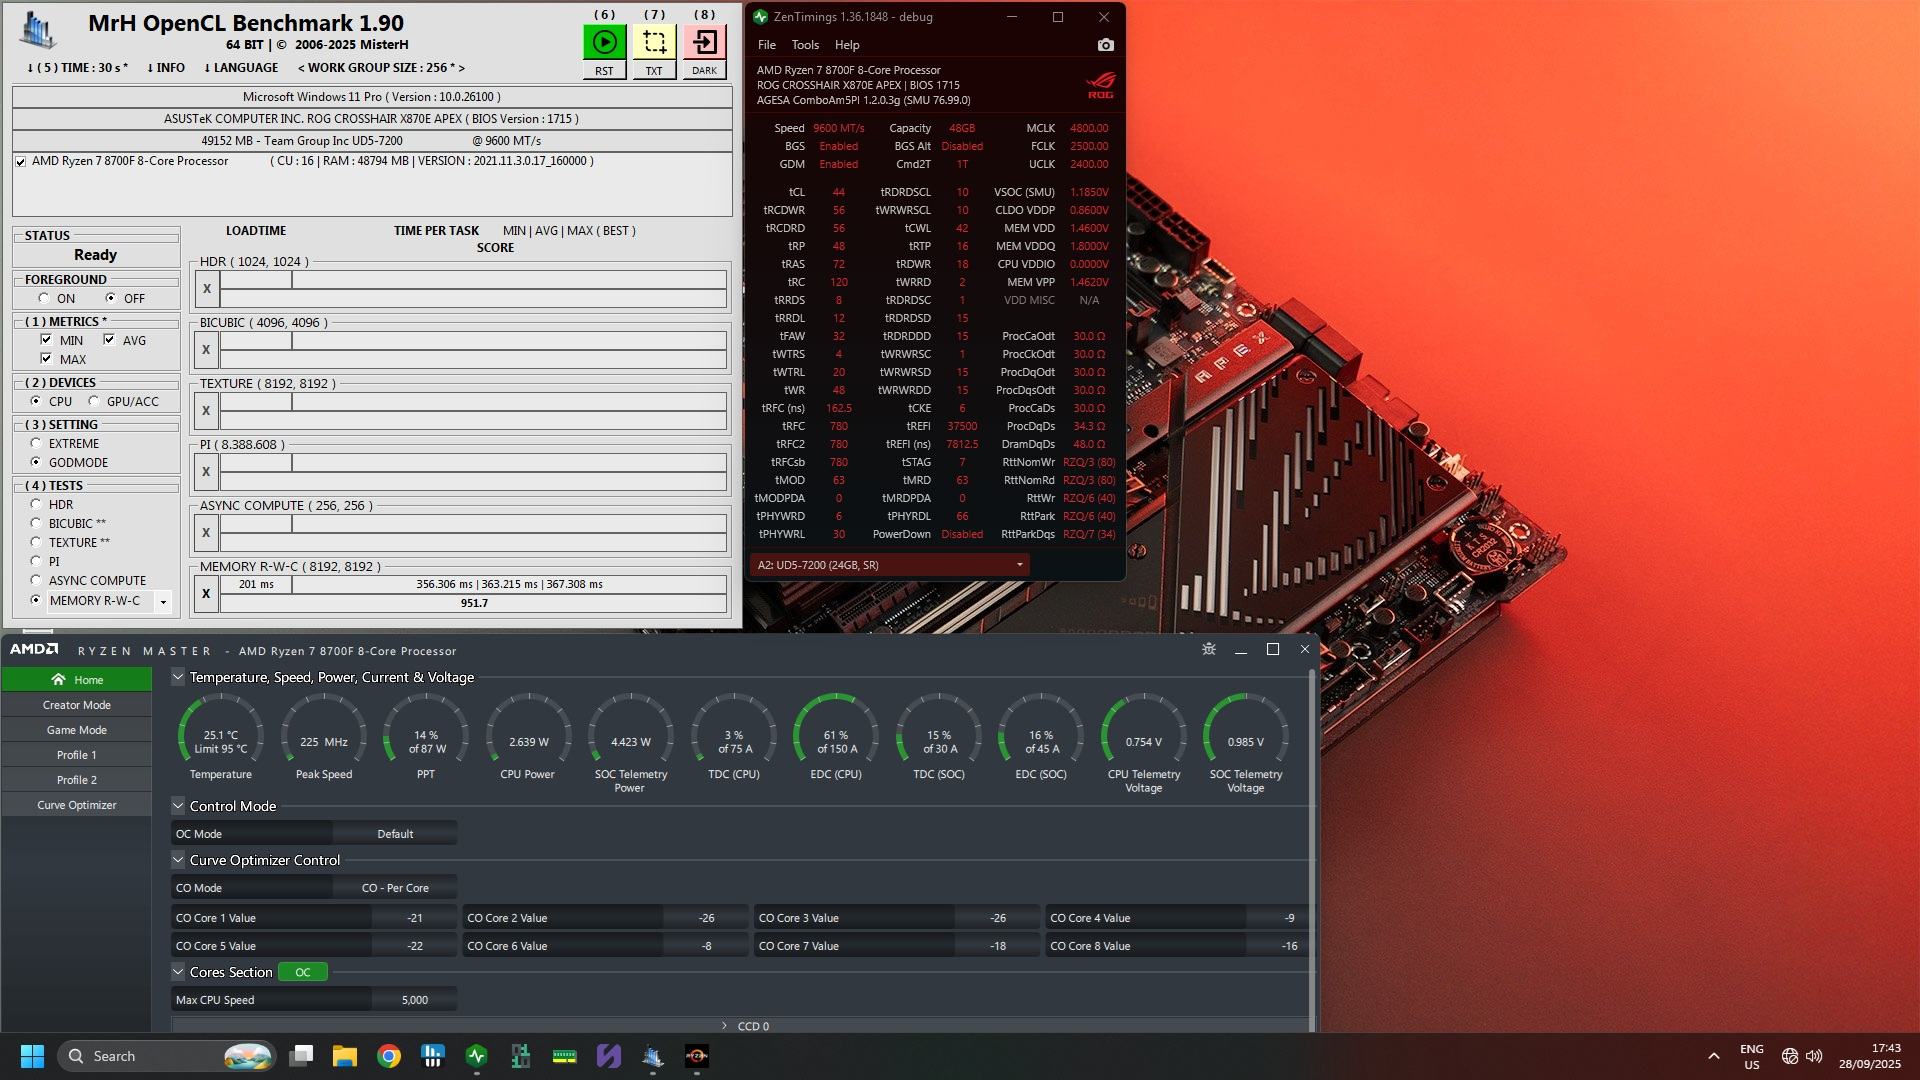The width and height of the screenshot is (1920, 1080).
Task: Open Ryzen Master taskbar icon
Action: tap(696, 1056)
